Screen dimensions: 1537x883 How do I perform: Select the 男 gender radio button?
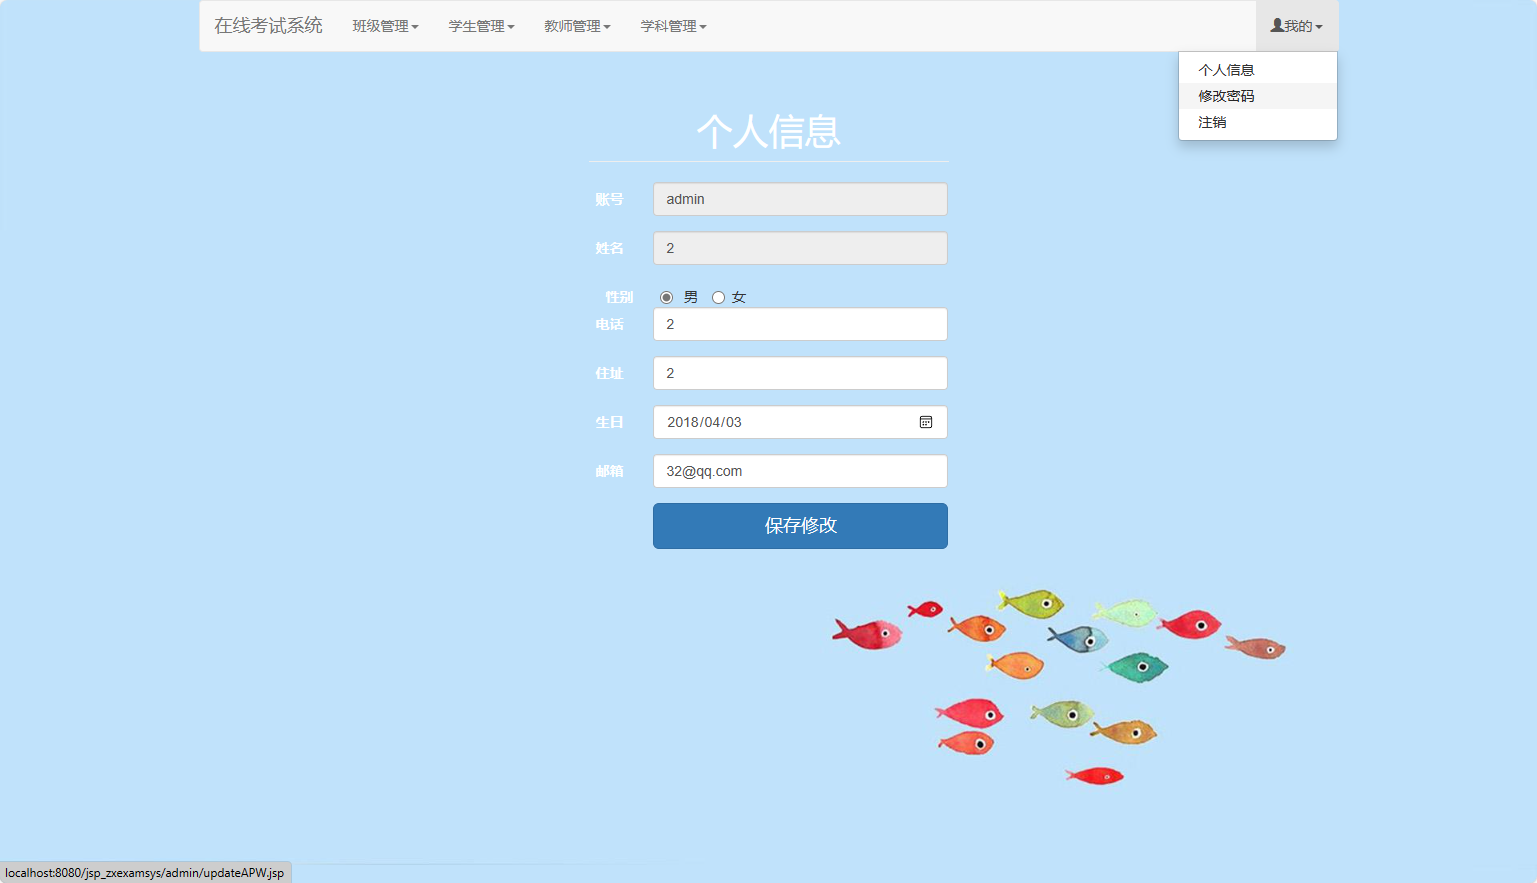click(x=666, y=297)
